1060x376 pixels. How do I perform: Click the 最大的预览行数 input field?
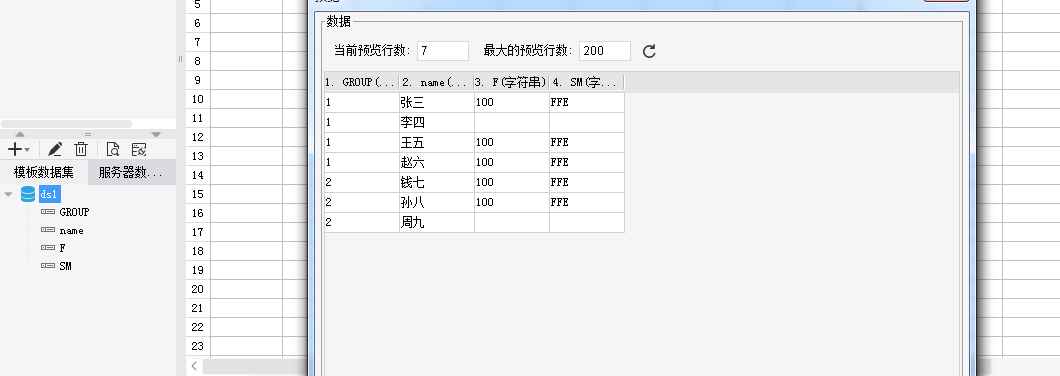pyautogui.click(x=605, y=51)
